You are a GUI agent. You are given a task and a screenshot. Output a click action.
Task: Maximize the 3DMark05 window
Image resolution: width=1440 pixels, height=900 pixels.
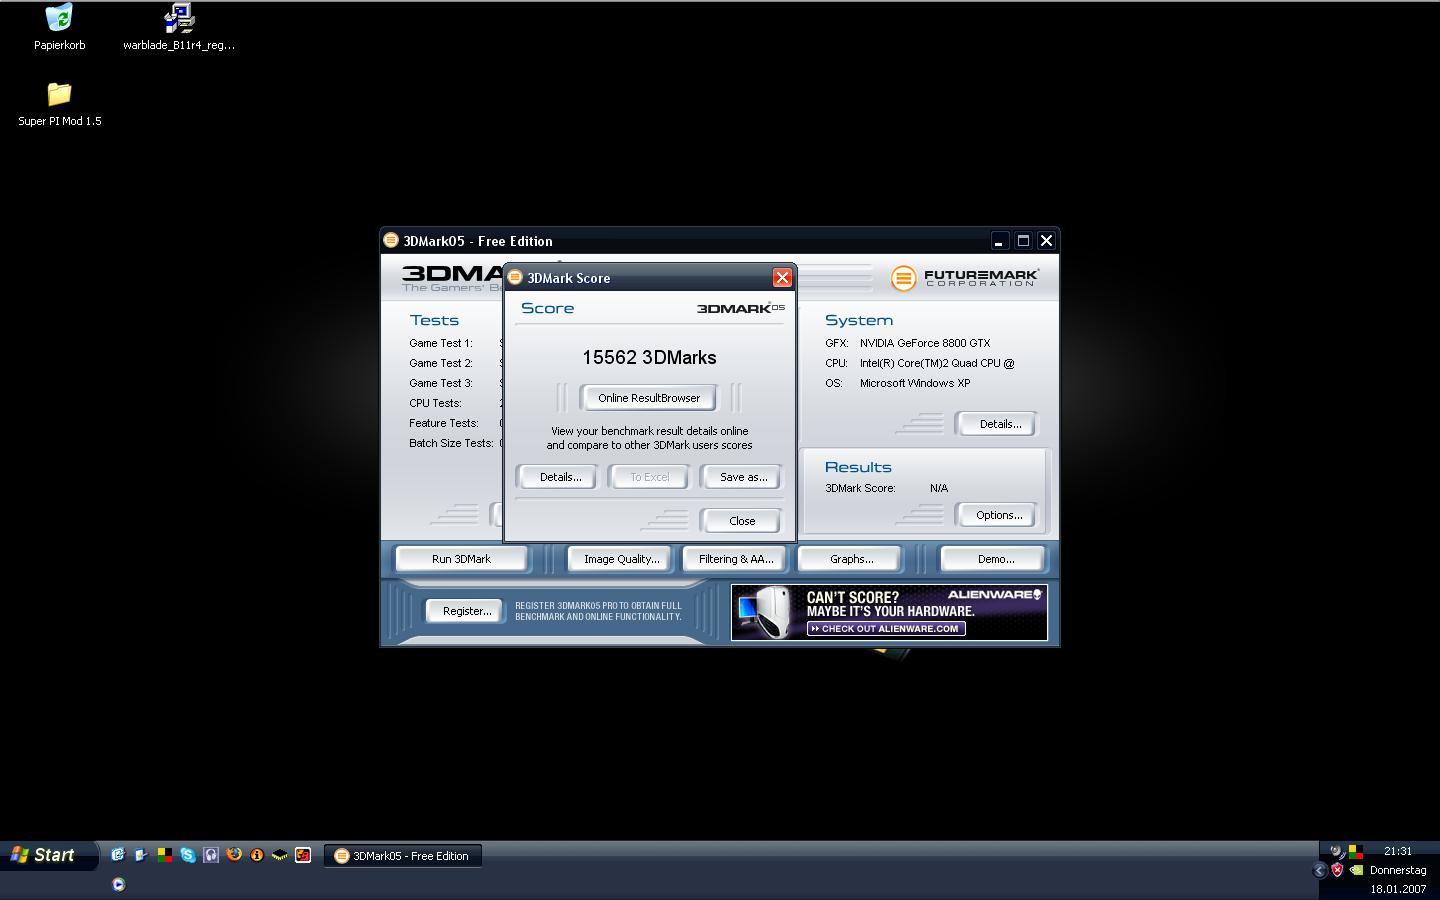pos(1022,241)
